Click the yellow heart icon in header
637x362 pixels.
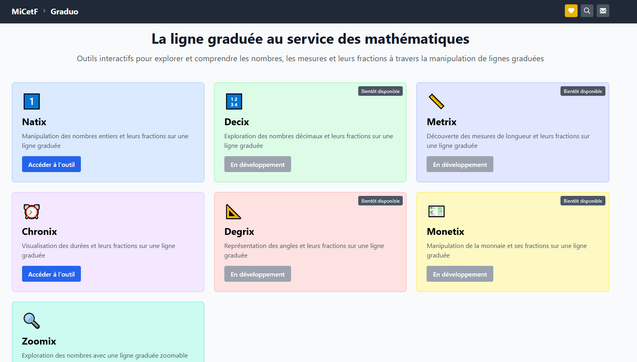point(571,11)
